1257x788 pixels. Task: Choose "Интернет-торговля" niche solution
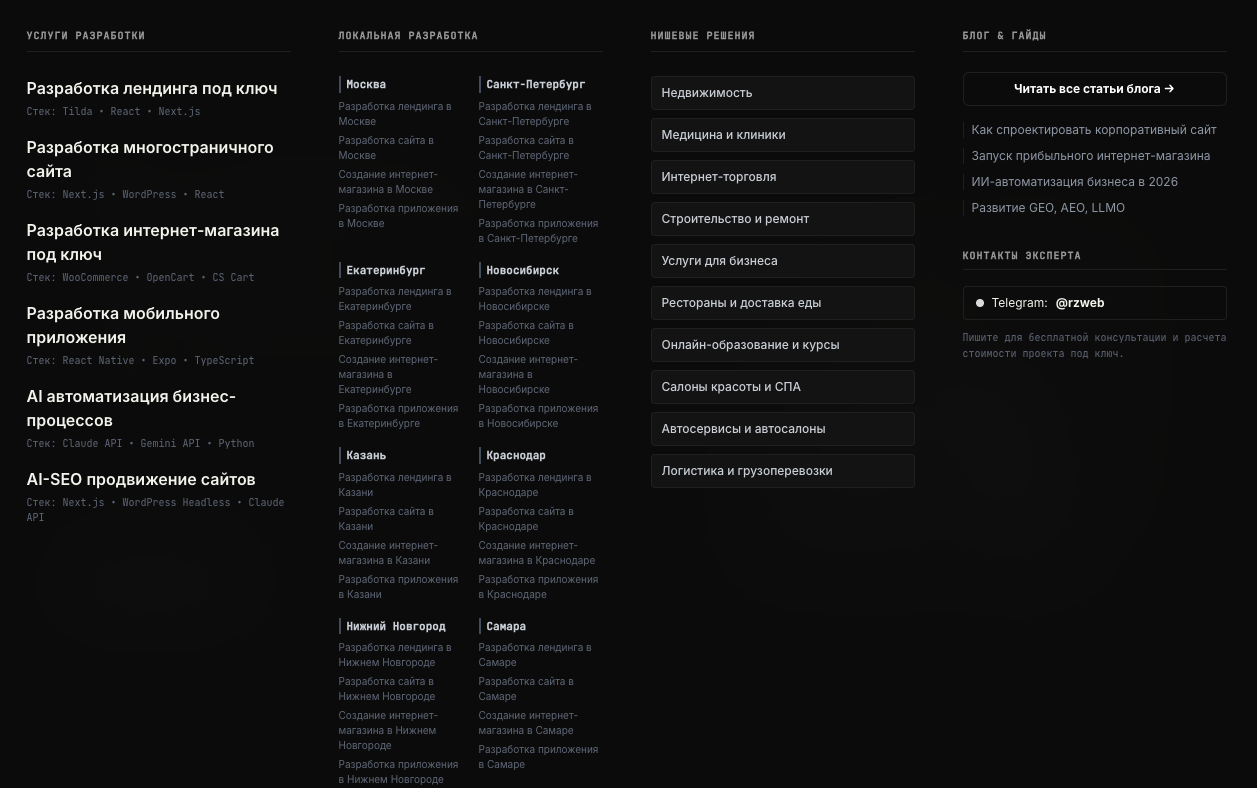(782, 177)
